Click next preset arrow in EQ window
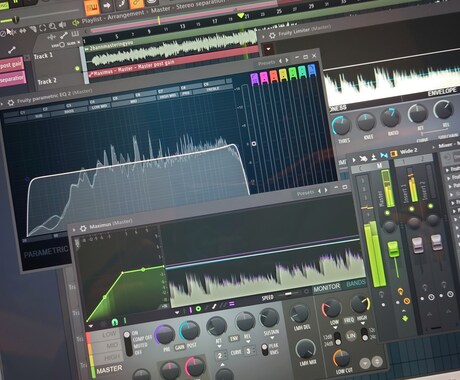Screen dimensions: 460x380 coord(287,60)
